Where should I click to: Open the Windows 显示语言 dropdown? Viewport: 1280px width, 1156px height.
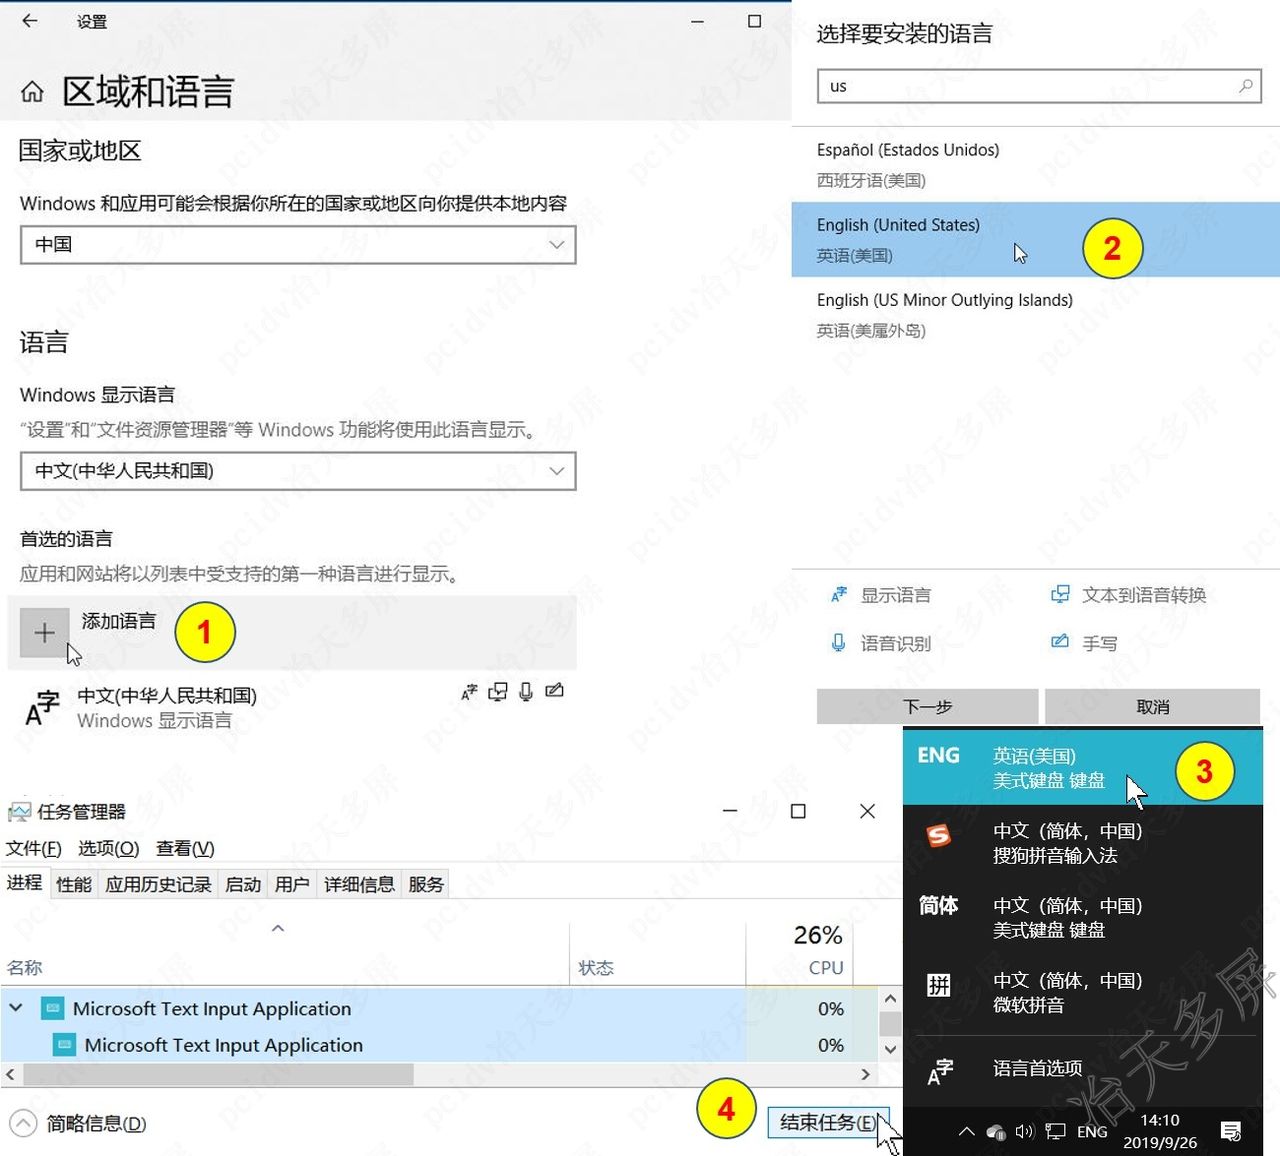[298, 471]
